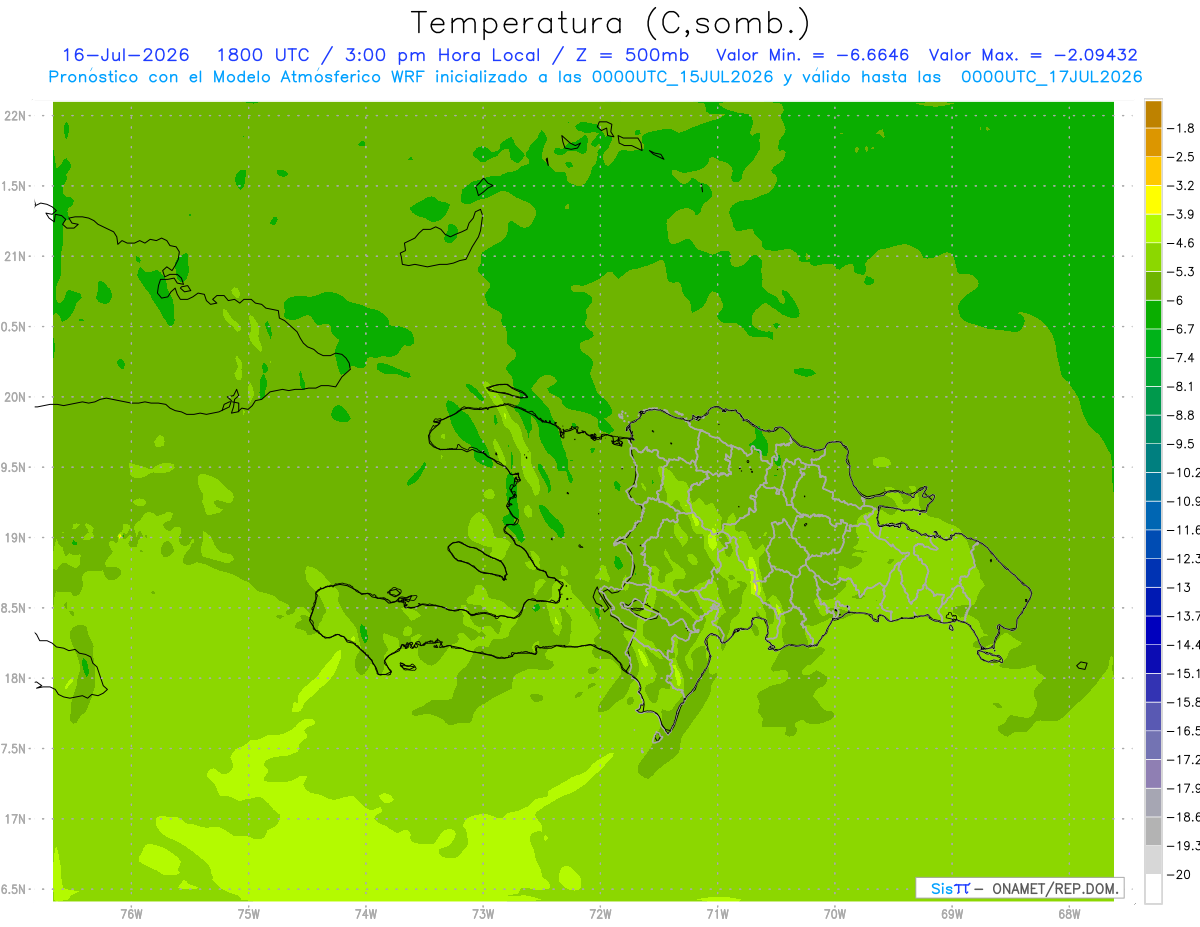Click the '-4.6' colorbar label

(x=1182, y=243)
